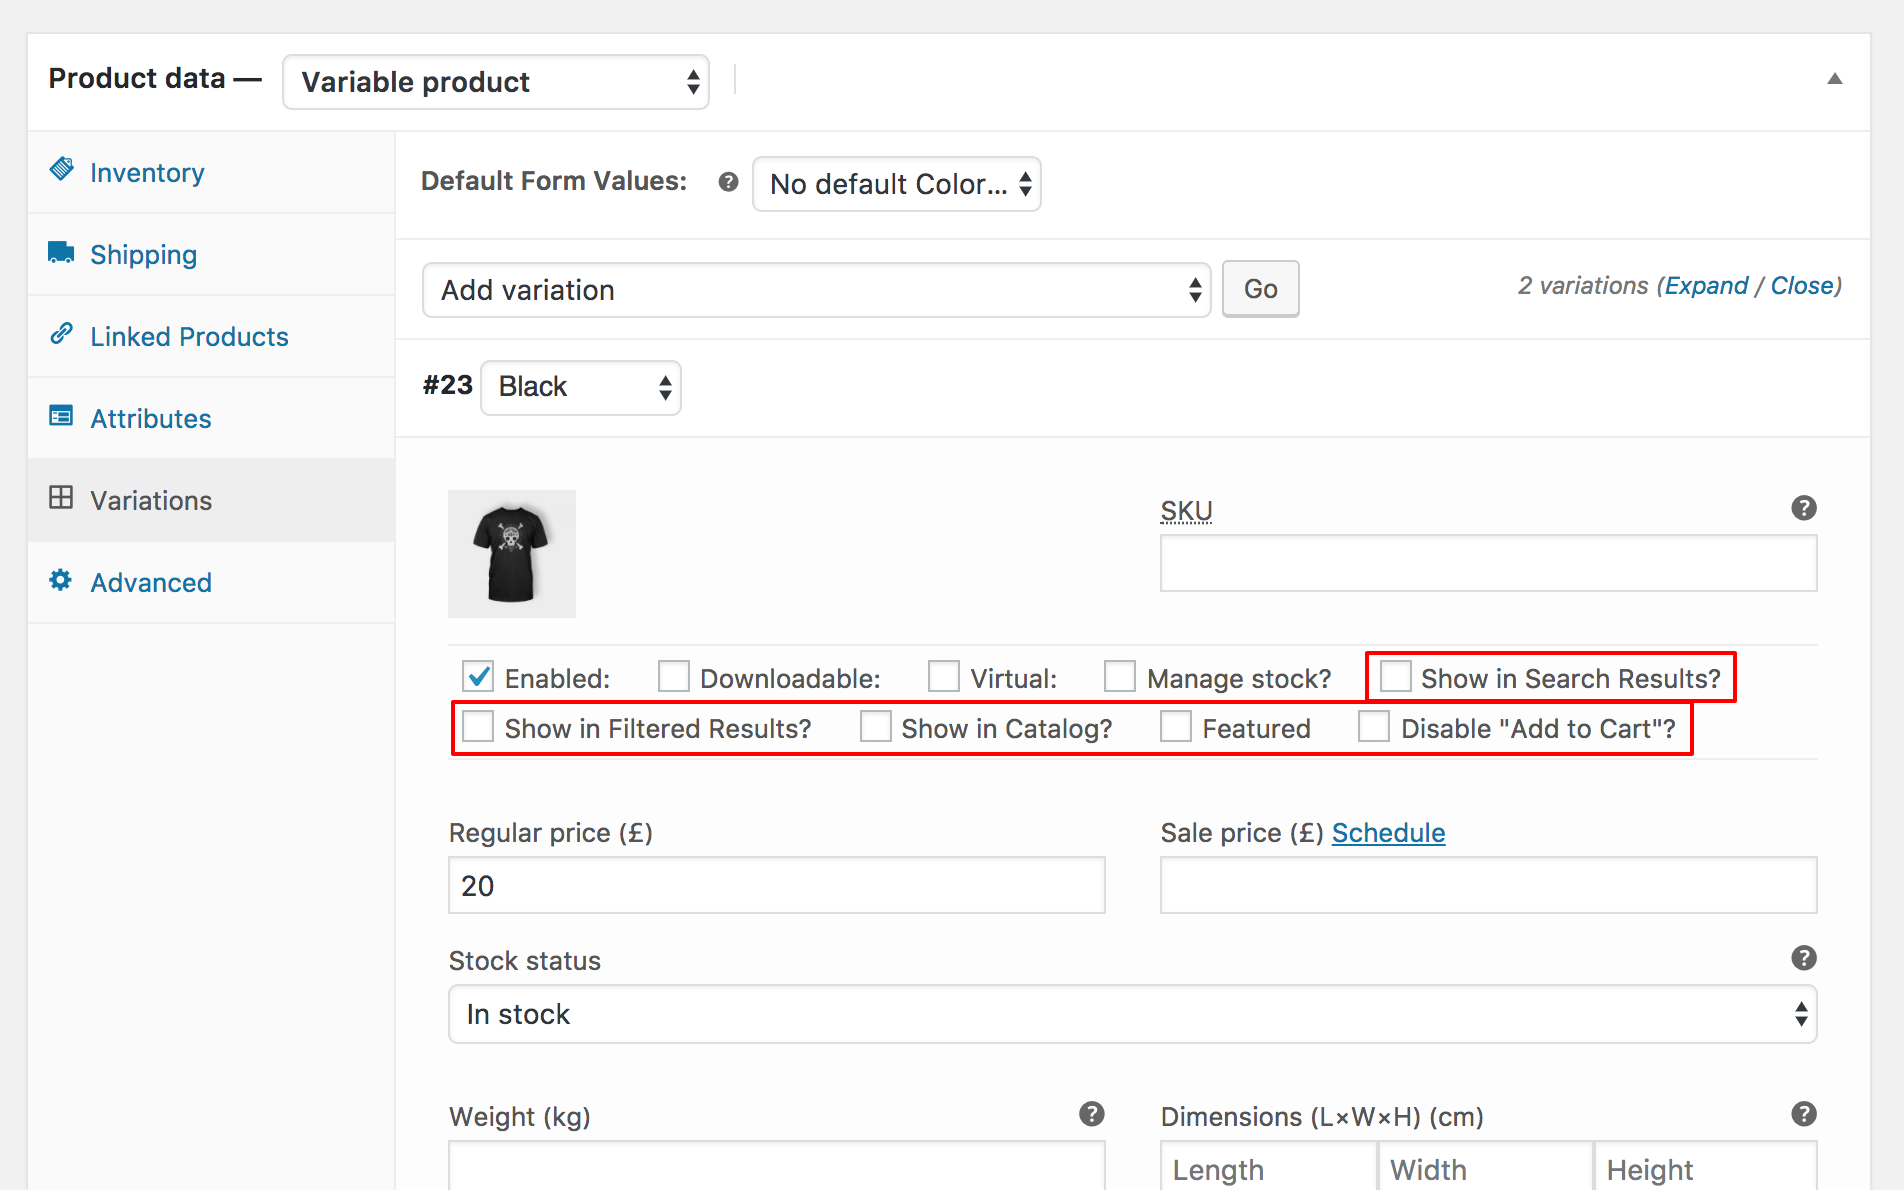Viewport: 1904px width, 1190px height.
Task: Click the Advanced gear icon
Action: pyautogui.click(x=62, y=580)
